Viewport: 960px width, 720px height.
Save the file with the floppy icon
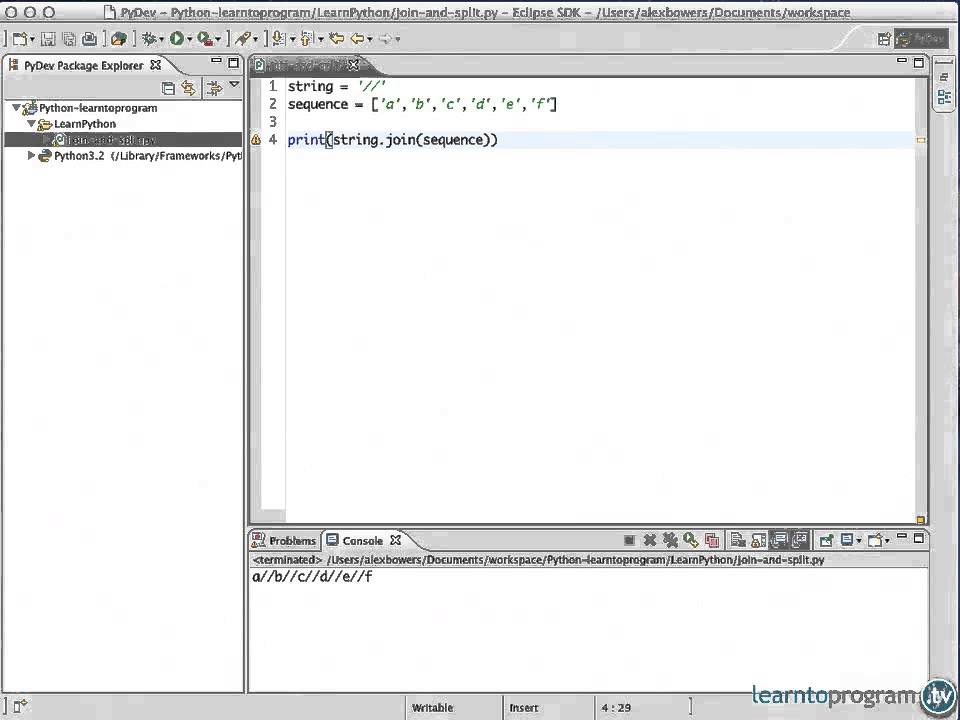tap(48, 39)
